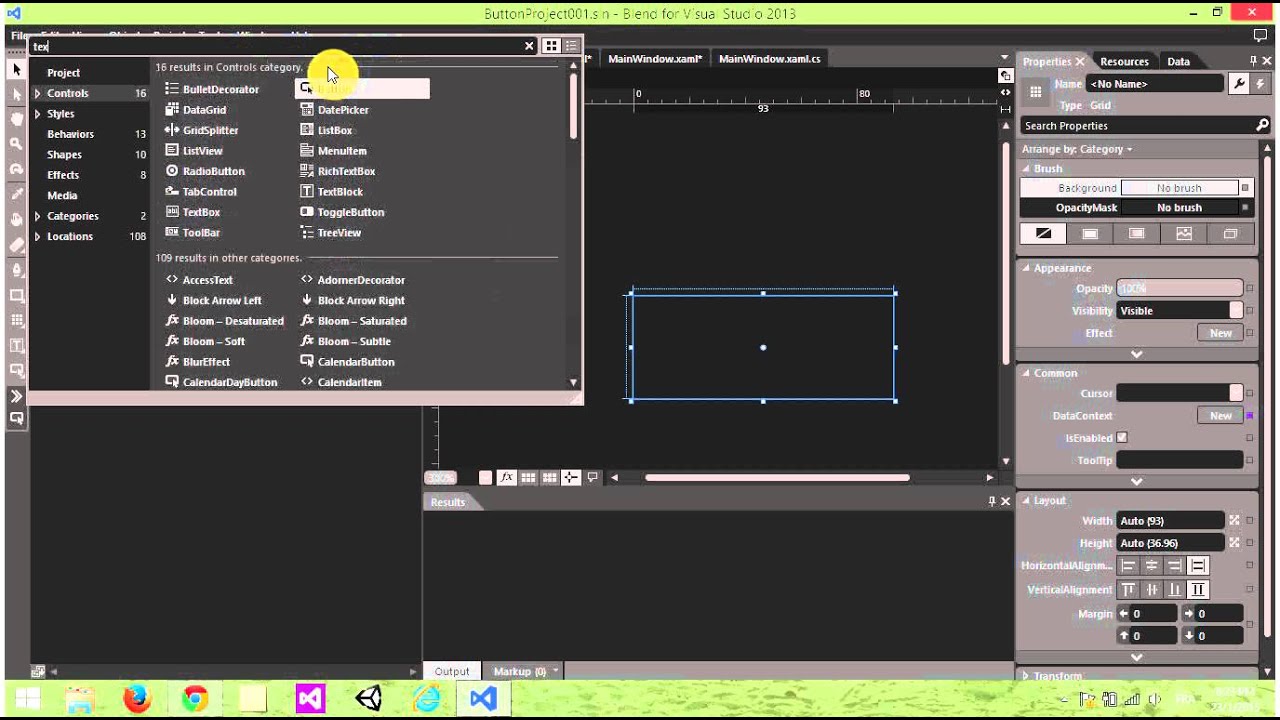Set VerticalAlignment to Stretch
Image resolution: width=1280 pixels, height=720 pixels.
pos(1197,590)
